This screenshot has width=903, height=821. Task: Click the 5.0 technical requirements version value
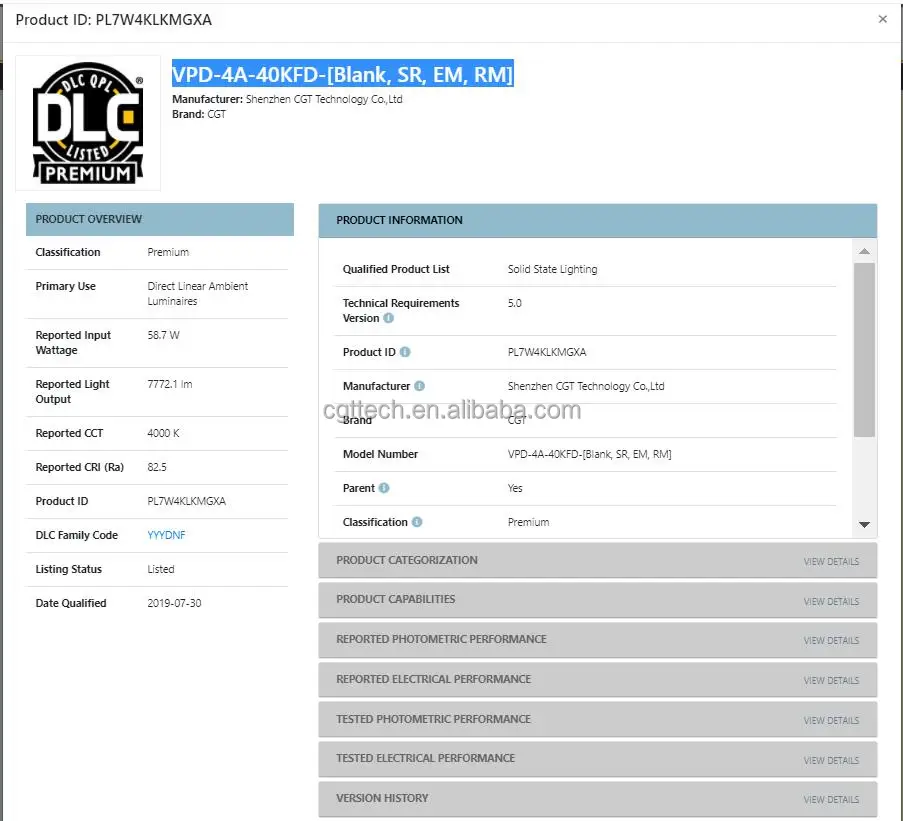click(x=514, y=303)
